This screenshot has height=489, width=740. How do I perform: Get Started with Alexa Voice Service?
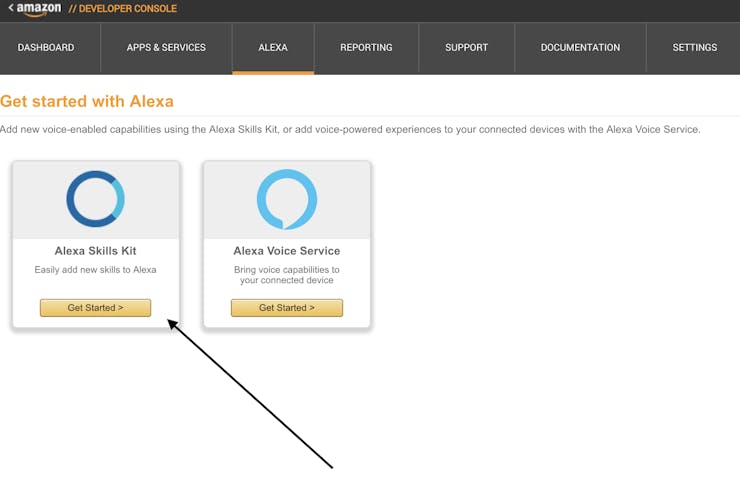click(286, 308)
